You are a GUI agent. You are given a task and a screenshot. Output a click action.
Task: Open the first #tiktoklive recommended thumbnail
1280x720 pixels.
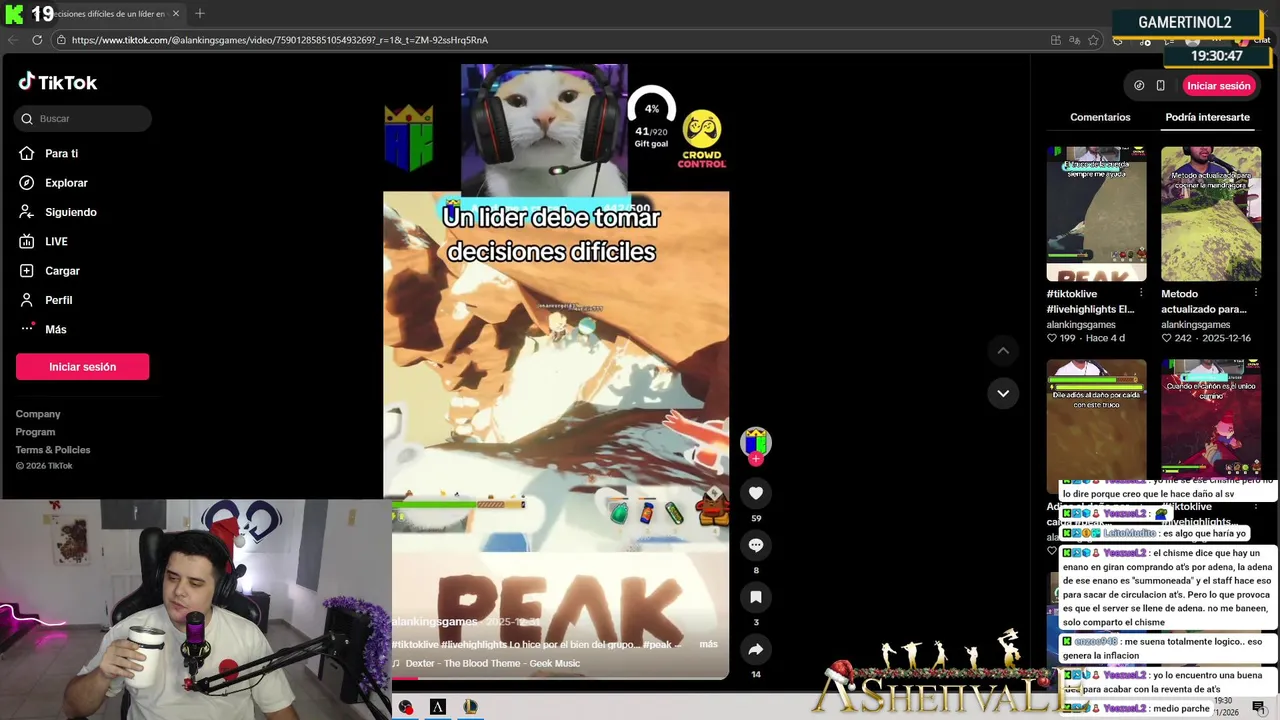1096,214
